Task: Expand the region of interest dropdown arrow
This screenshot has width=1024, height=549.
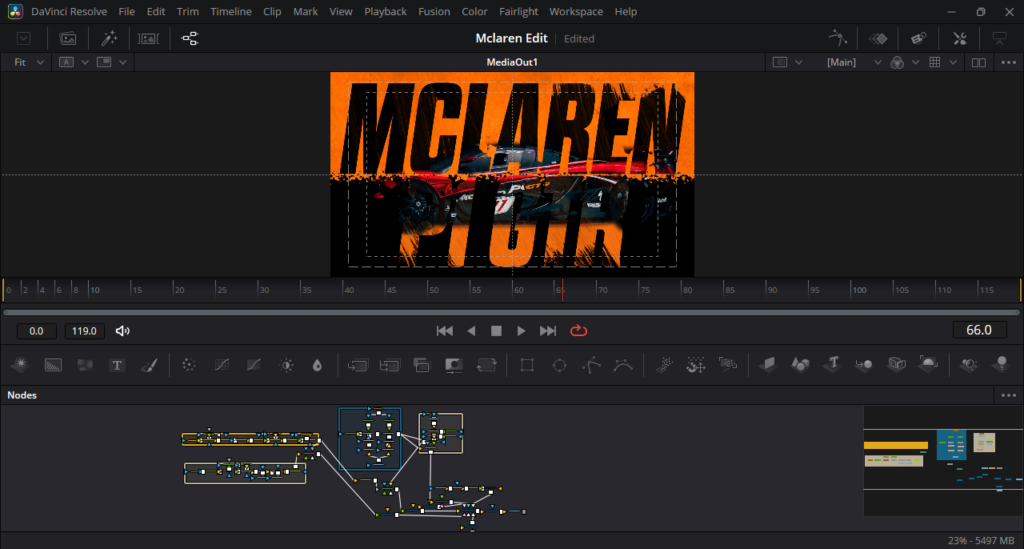Action: 799,62
